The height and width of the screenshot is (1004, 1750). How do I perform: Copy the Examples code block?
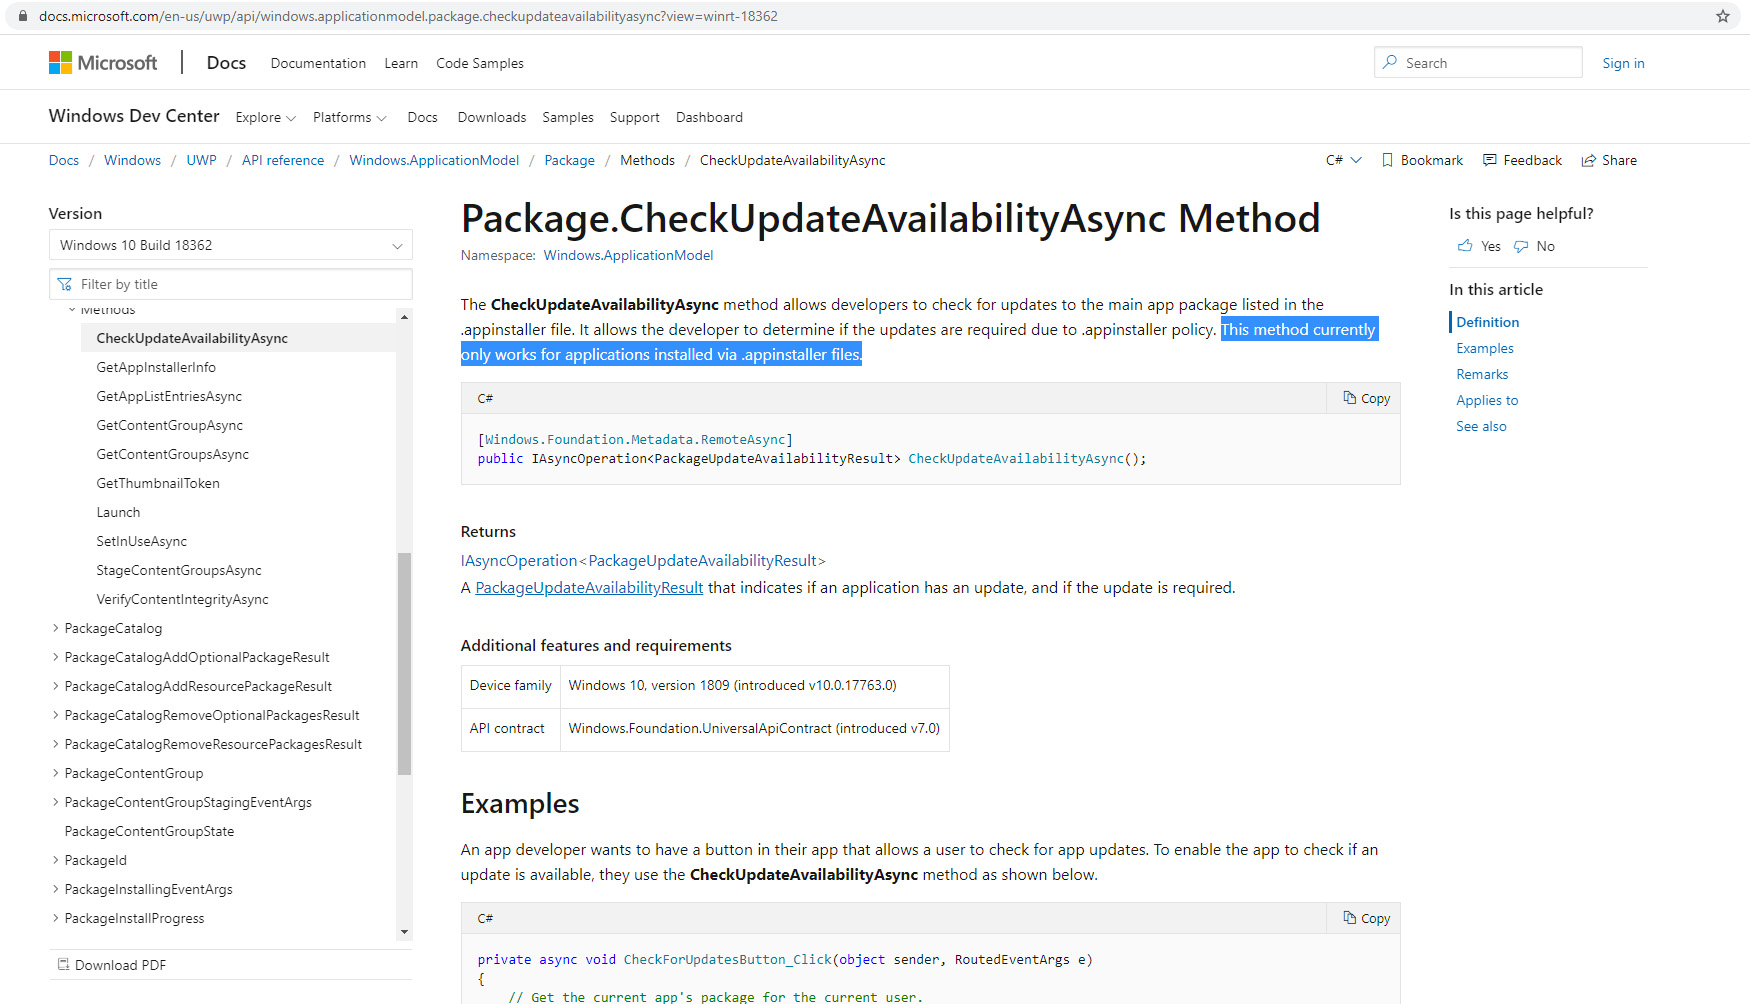click(x=1366, y=918)
